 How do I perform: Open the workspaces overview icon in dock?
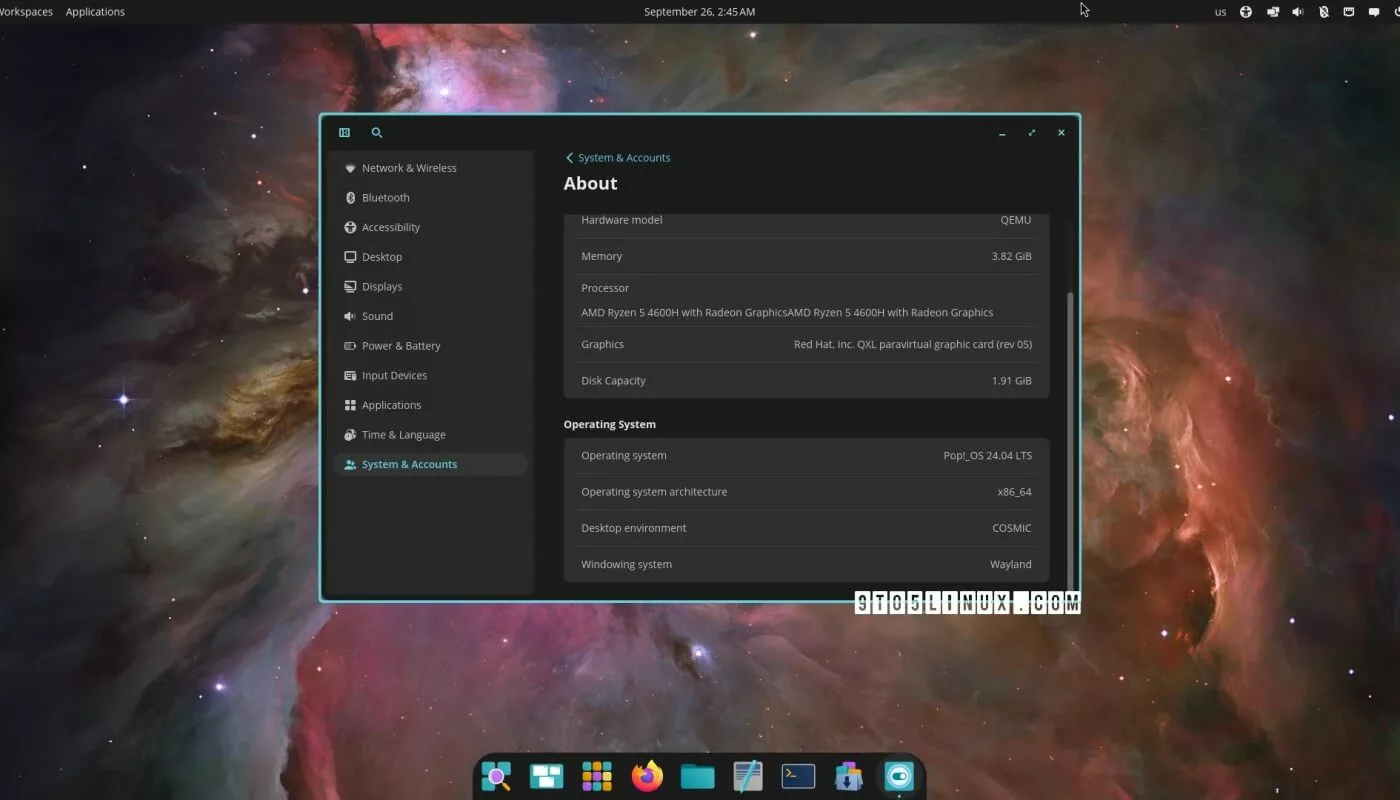pos(547,776)
